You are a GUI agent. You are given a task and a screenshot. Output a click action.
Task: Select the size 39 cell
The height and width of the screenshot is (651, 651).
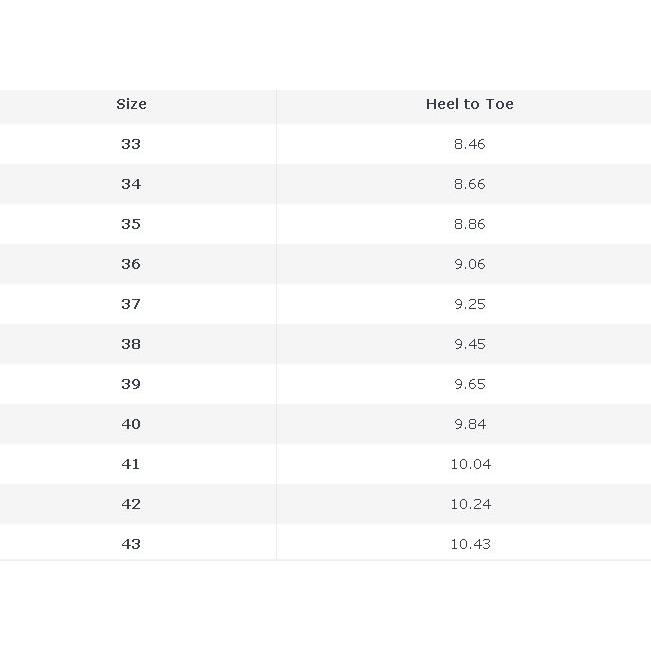[131, 384]
